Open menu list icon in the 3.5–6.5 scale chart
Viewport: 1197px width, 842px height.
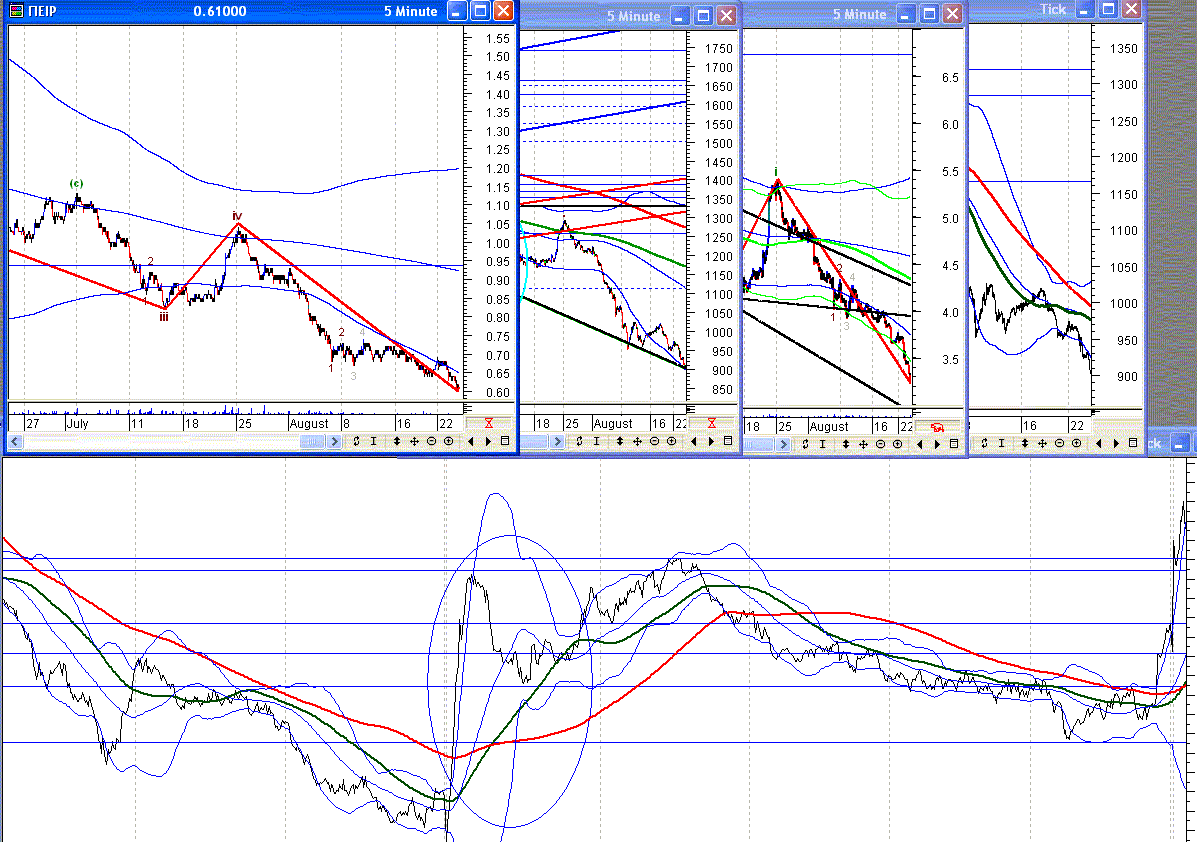pos(953,444)
